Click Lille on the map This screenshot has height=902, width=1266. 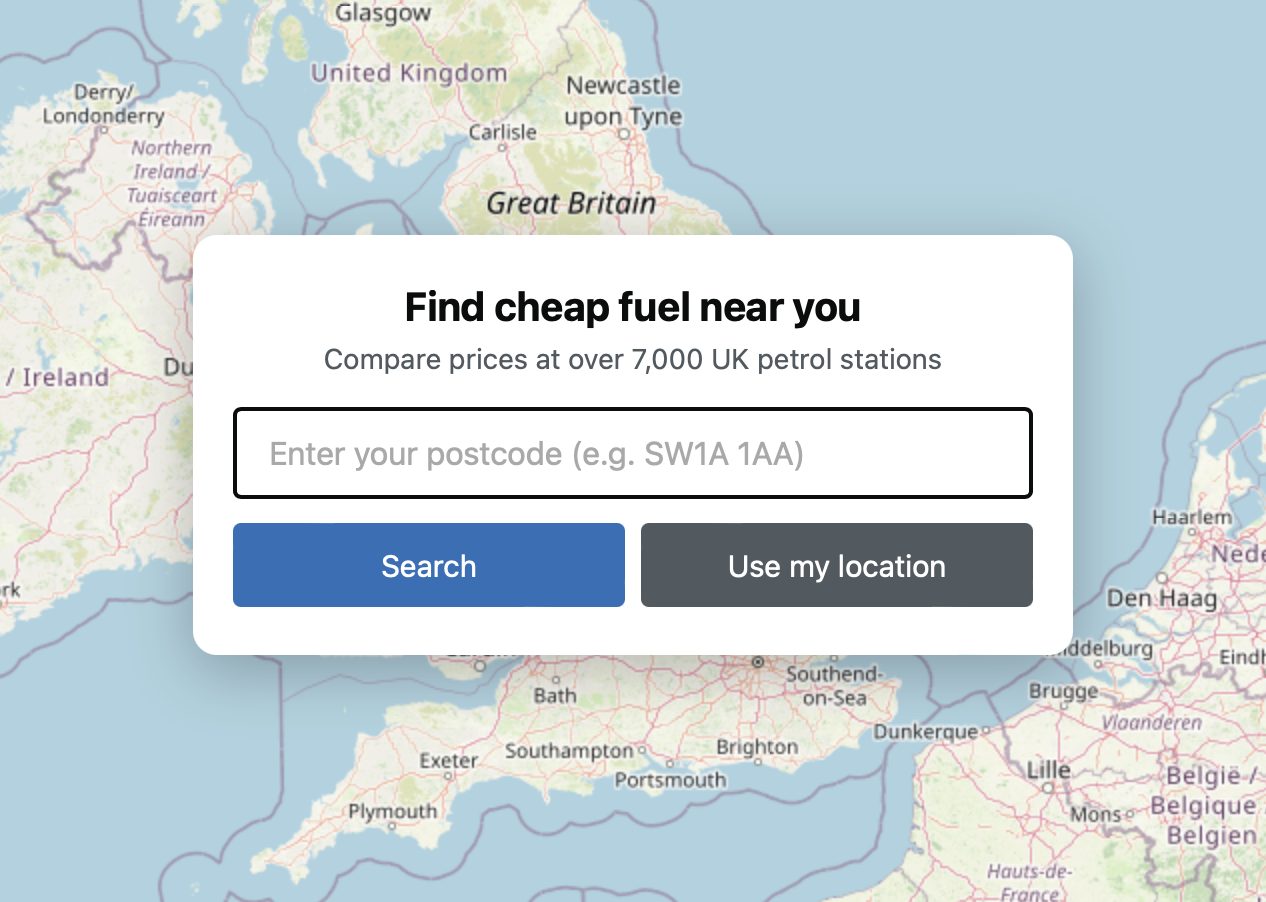click(x=1048, y=771)
